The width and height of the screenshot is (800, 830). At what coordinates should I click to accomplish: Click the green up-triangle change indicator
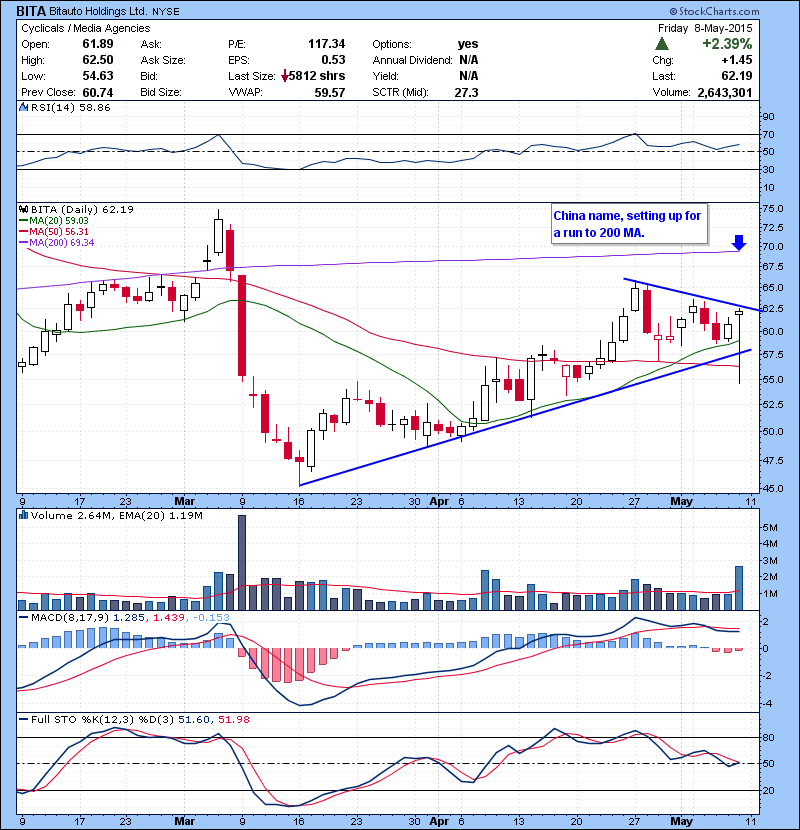click(661, 43)
